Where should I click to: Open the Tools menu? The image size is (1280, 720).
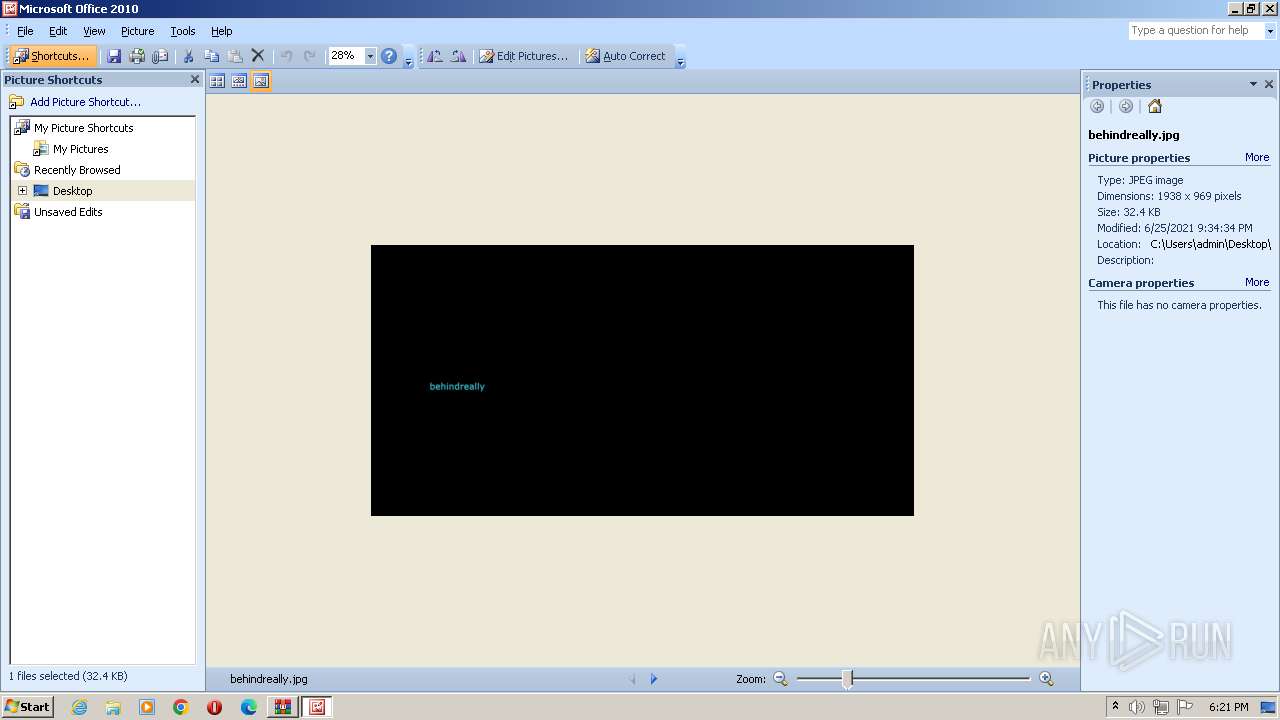click(182, 31)
